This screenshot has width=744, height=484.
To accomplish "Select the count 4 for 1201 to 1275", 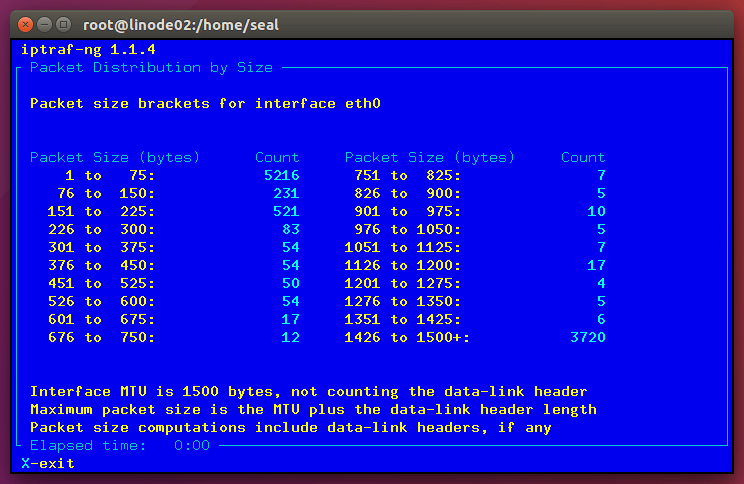I will click(x=601, y=283).
